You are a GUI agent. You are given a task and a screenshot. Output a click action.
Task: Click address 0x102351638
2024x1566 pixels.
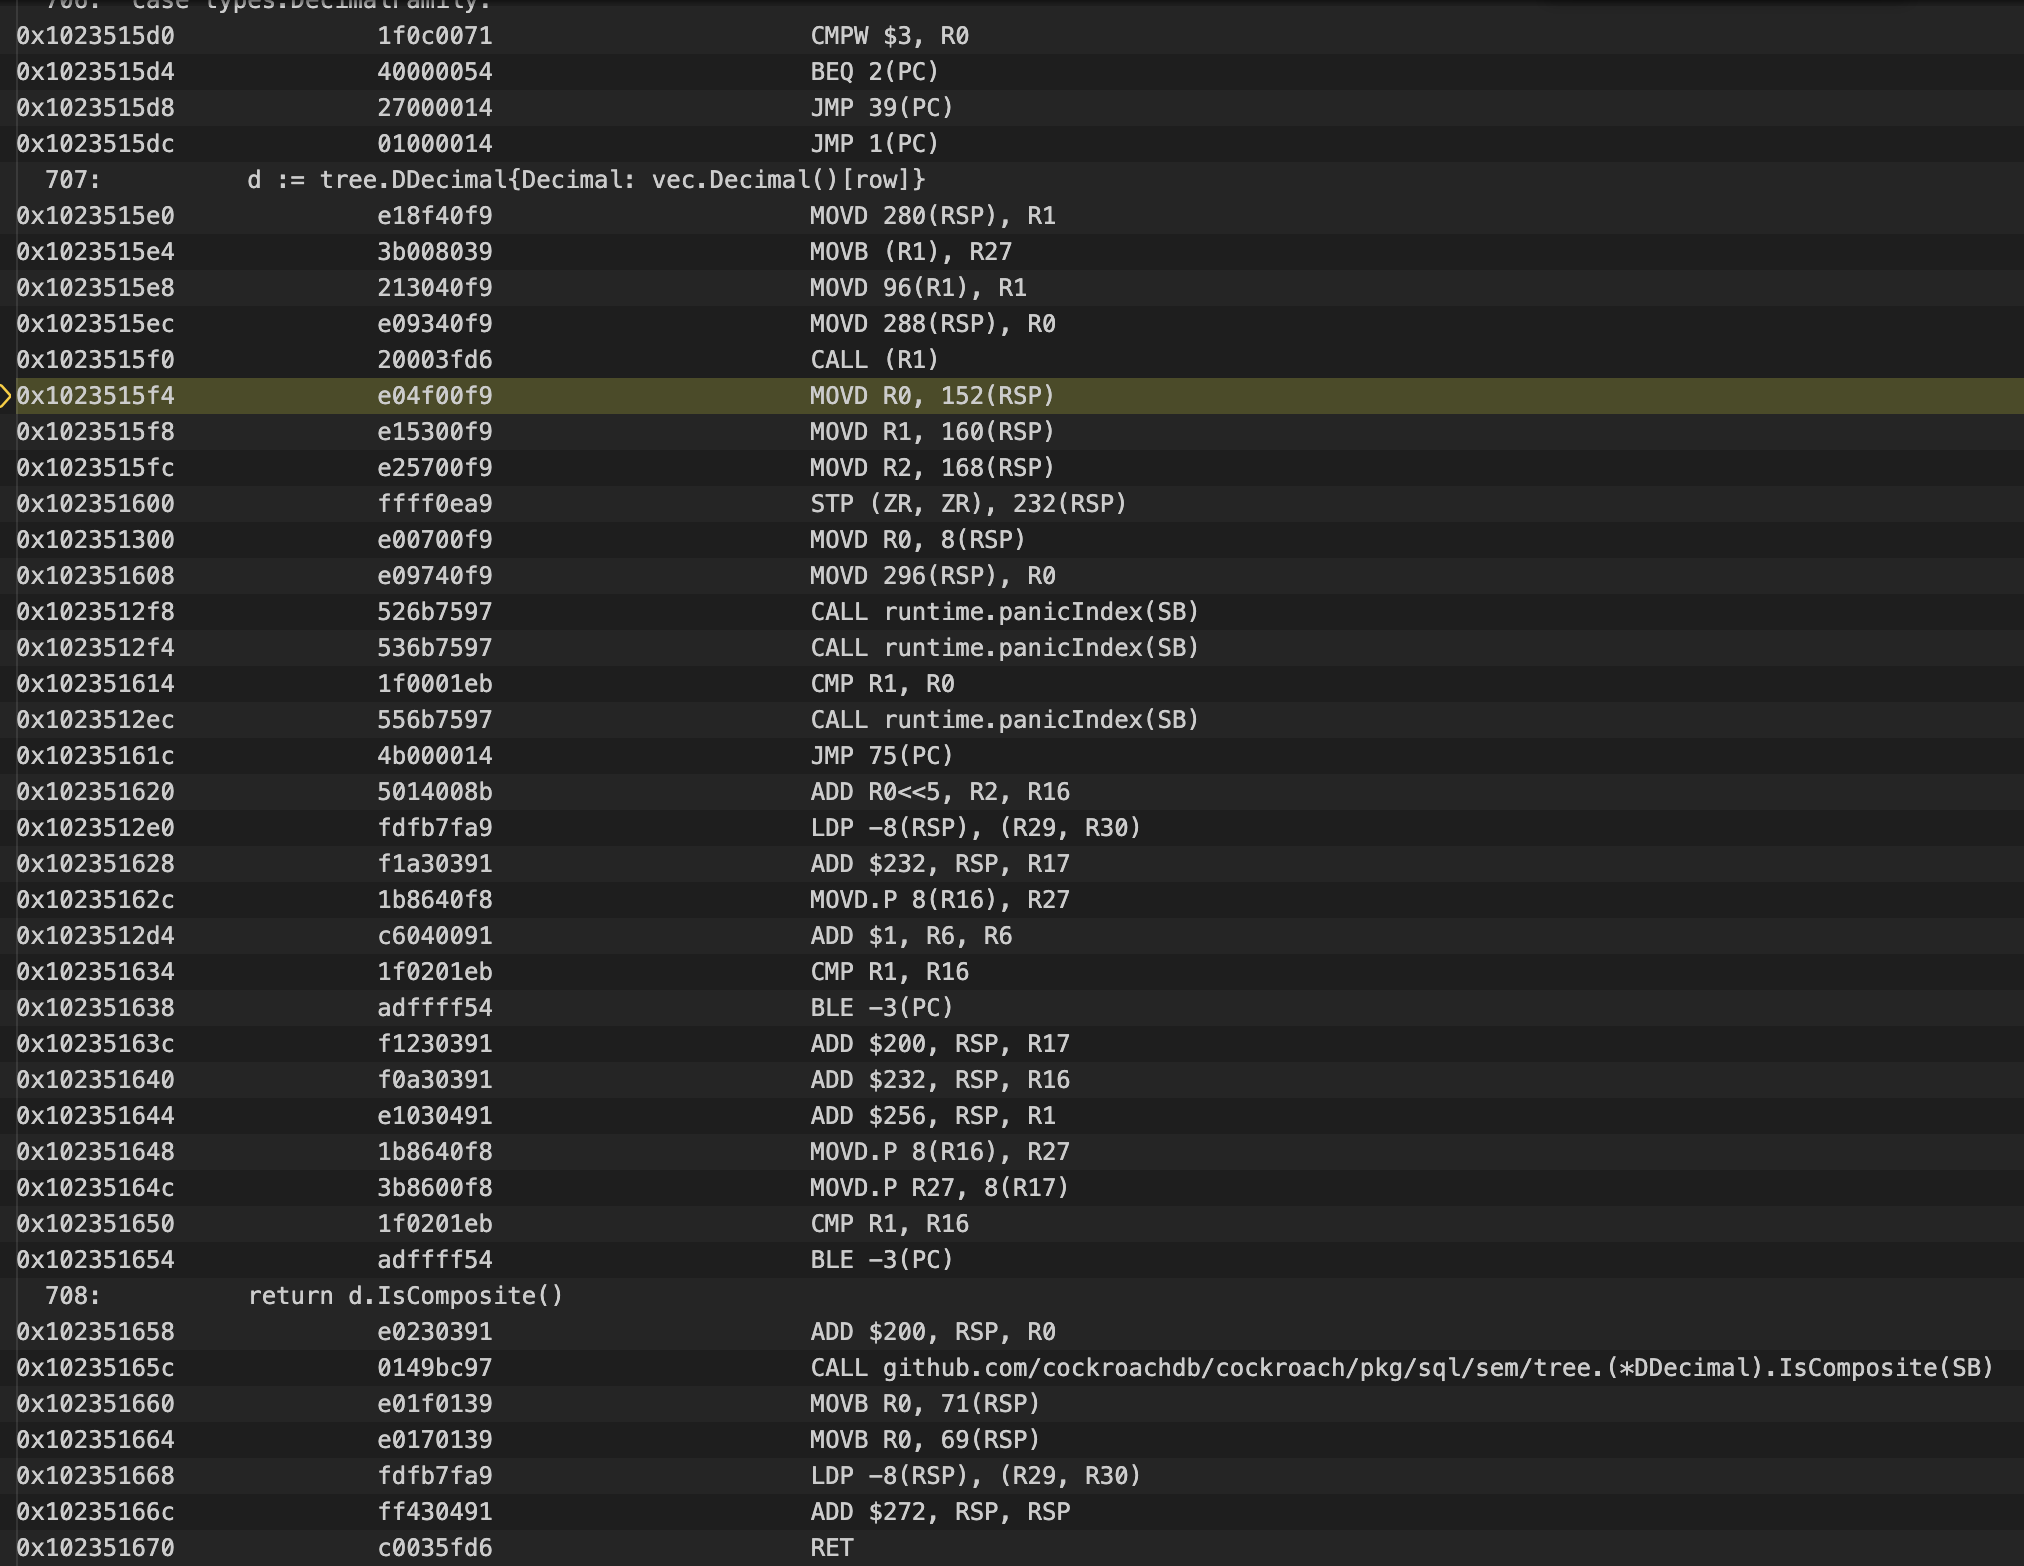(95, 1008)
